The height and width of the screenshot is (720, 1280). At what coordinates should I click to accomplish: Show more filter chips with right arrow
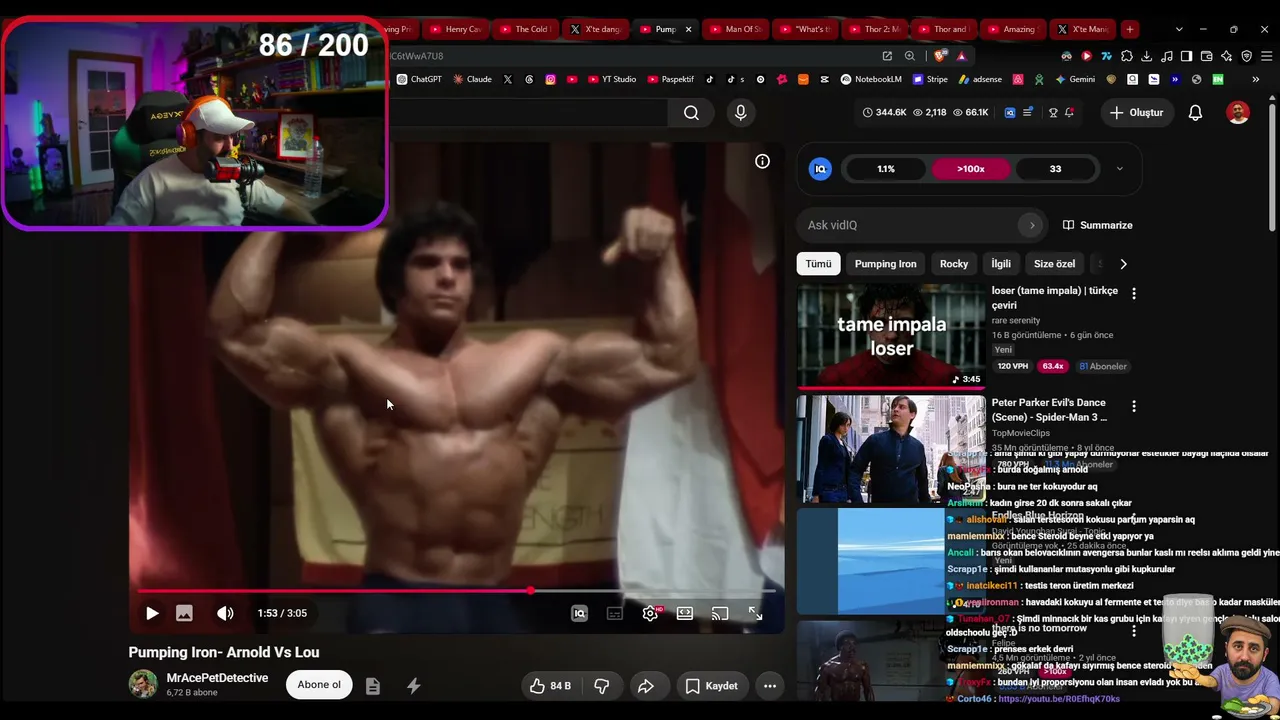coord(1123,264)
